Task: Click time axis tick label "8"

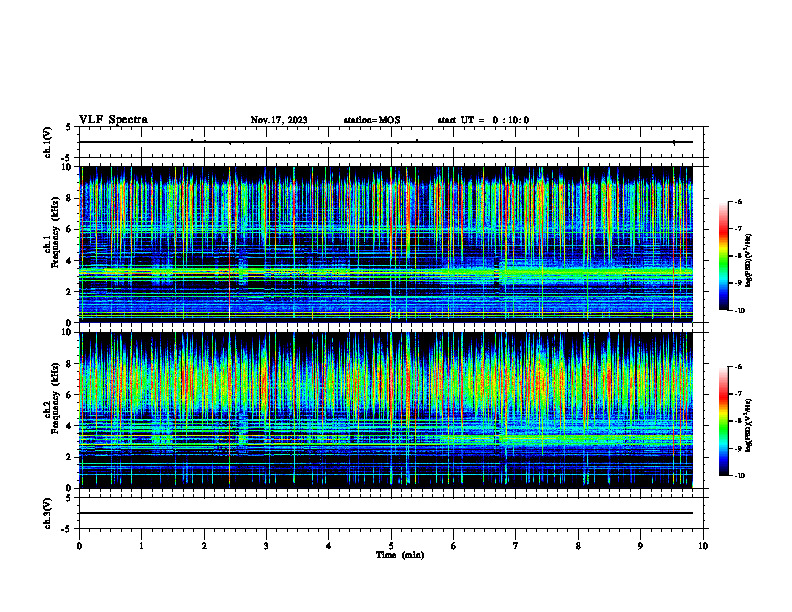Action: click(578, 546)
